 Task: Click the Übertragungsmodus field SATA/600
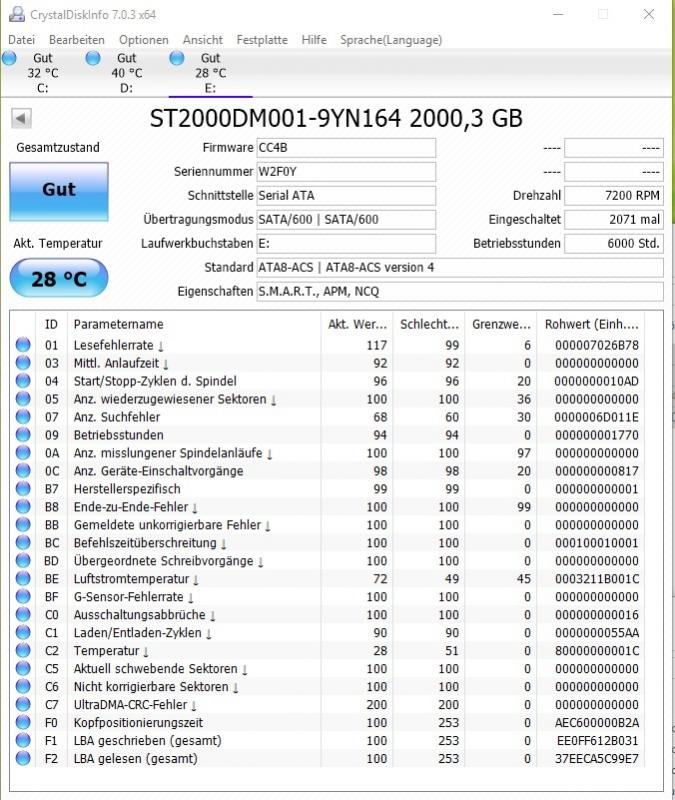coord(346,220)
